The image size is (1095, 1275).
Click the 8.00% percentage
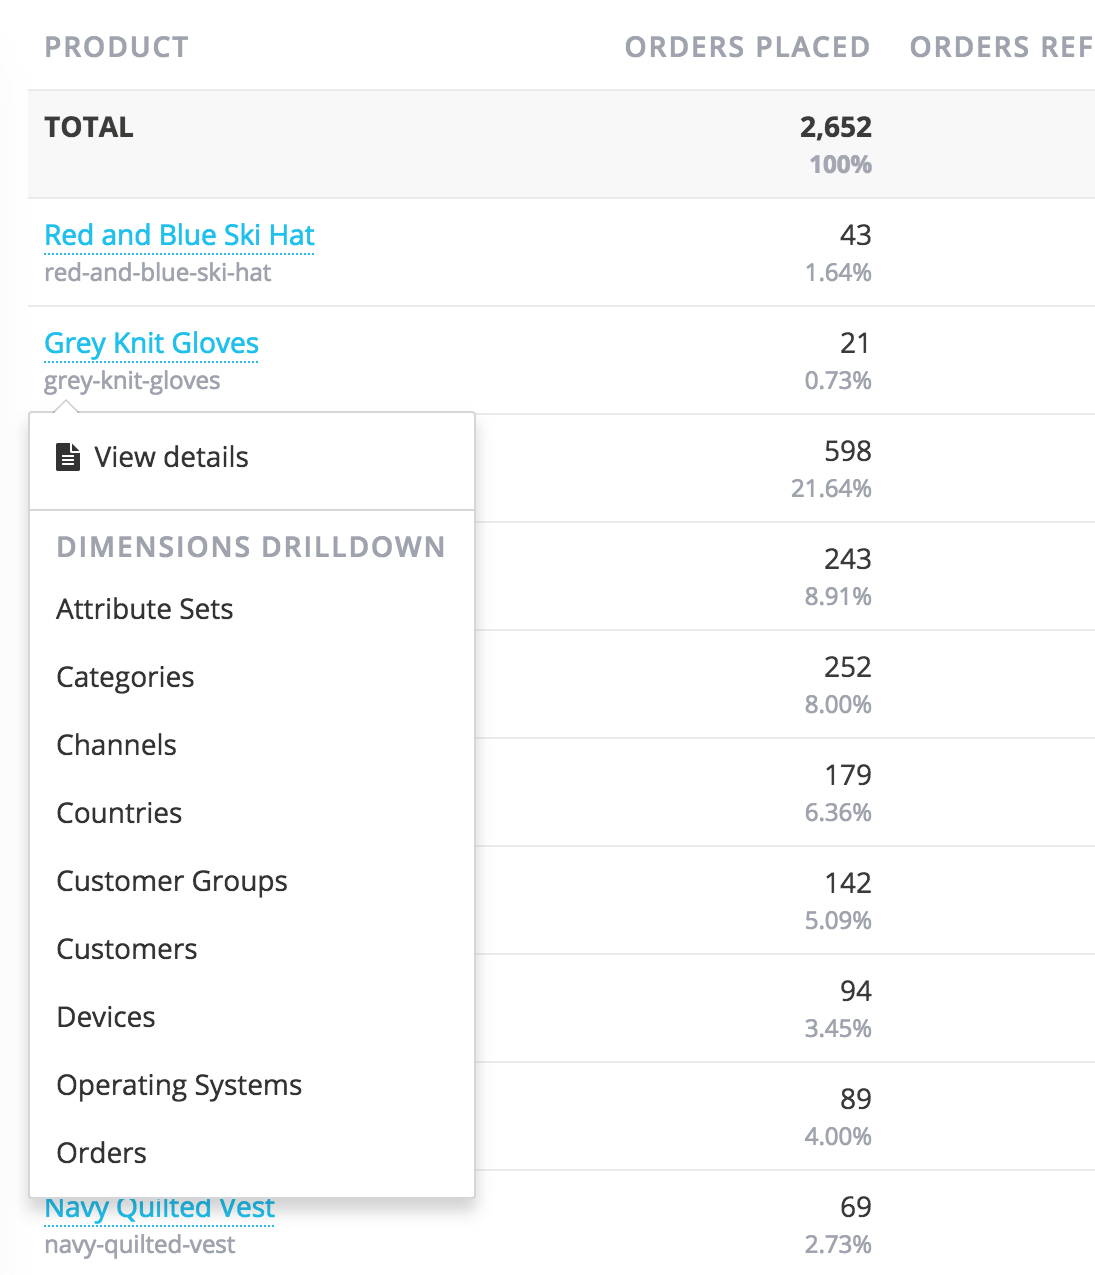pos(838,704)
